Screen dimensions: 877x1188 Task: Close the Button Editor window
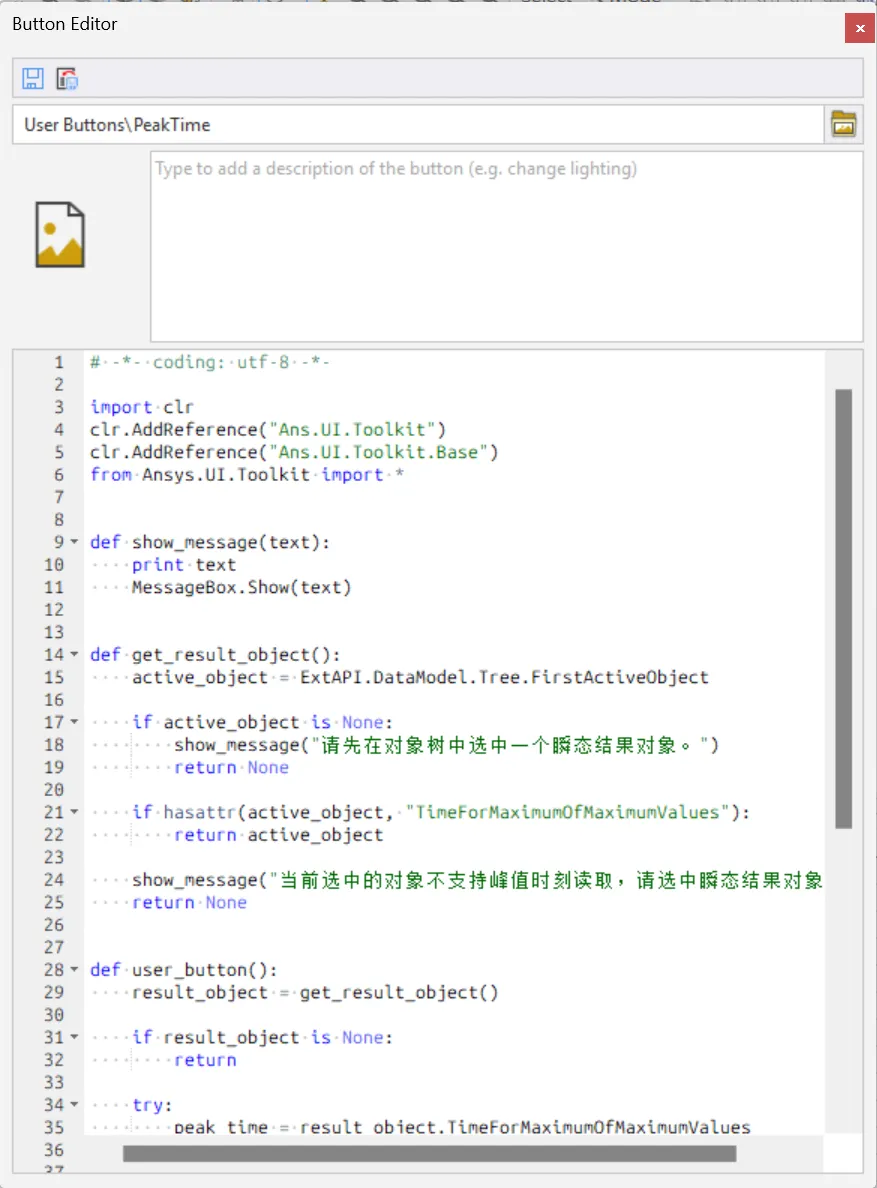[860, 28]
